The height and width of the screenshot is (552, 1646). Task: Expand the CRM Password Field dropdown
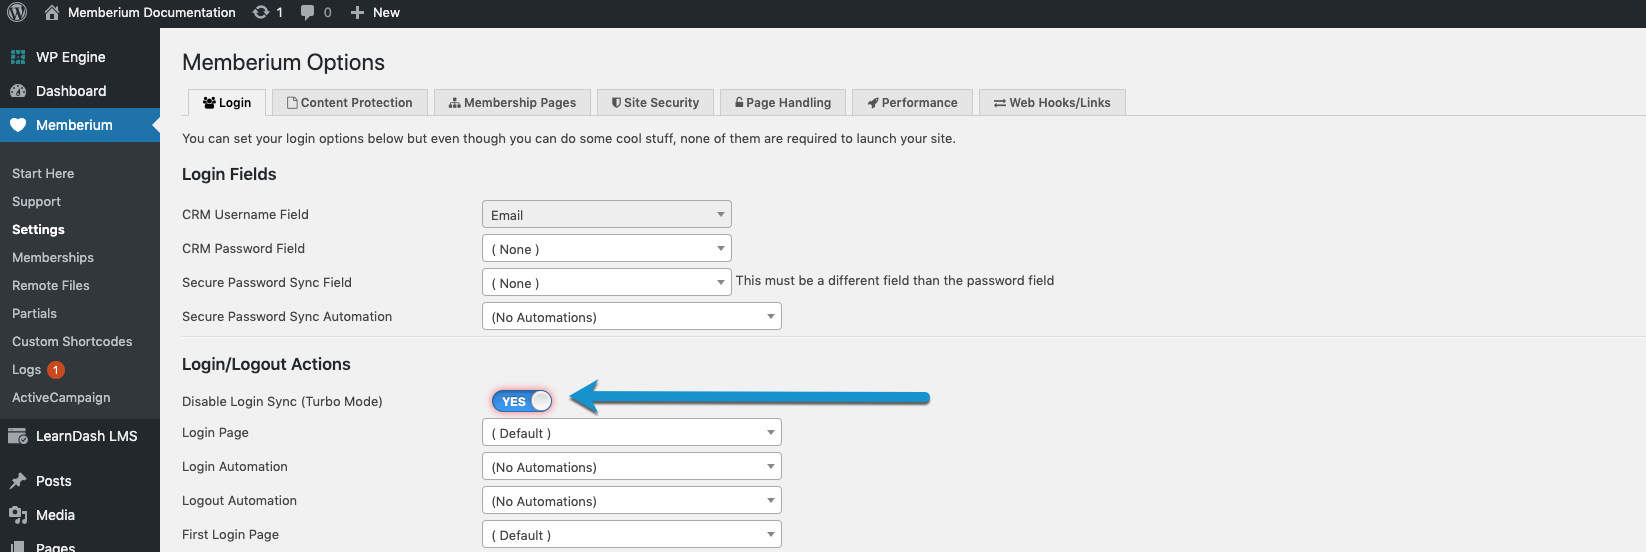point(607,249)
